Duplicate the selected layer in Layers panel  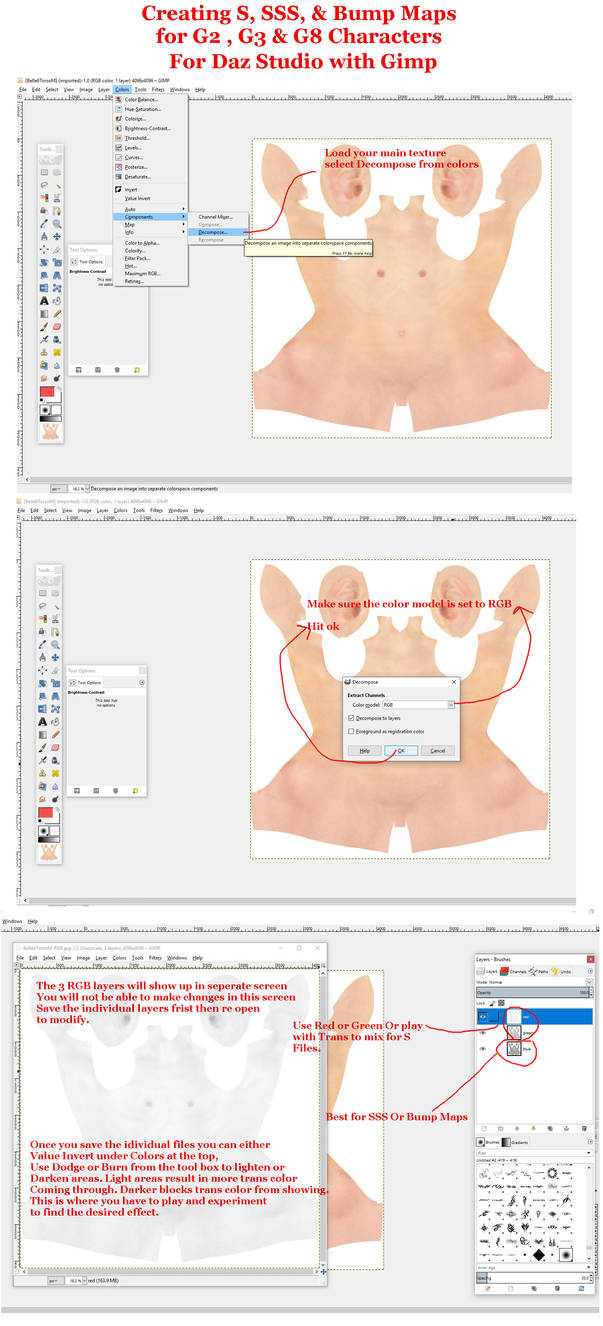550,1128
